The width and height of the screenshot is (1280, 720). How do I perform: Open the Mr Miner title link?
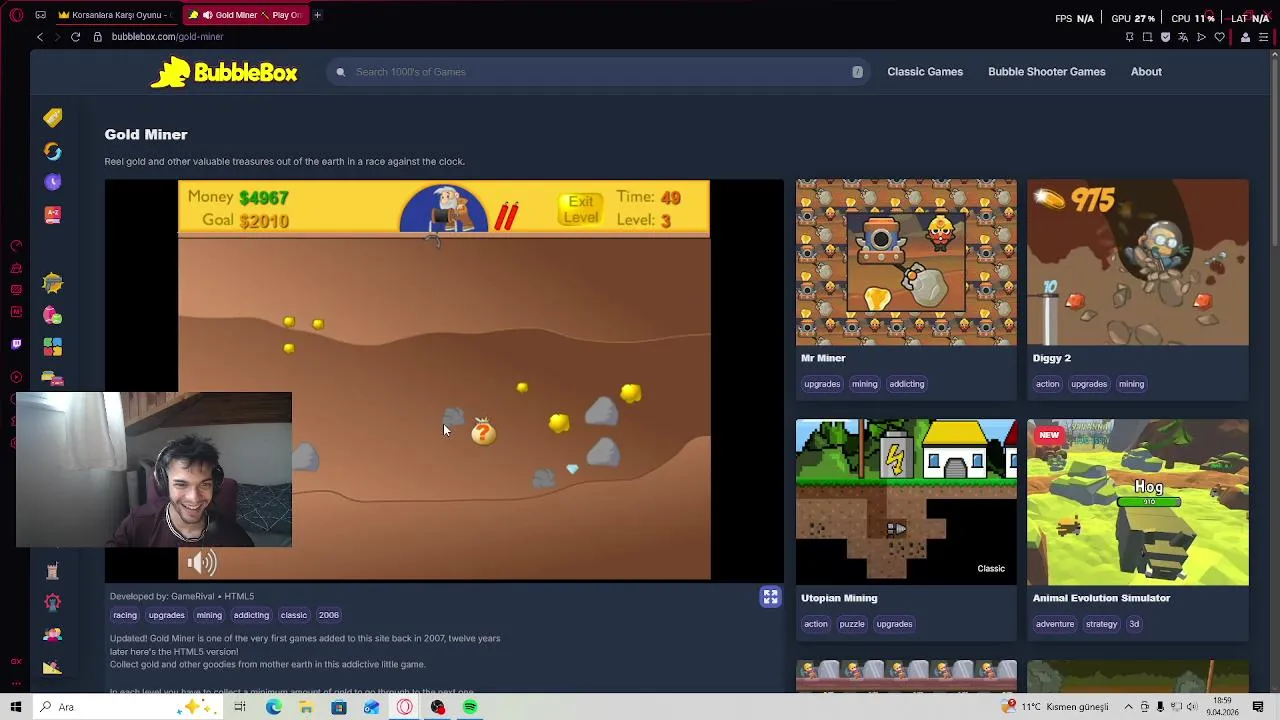(x=823, y=358)
